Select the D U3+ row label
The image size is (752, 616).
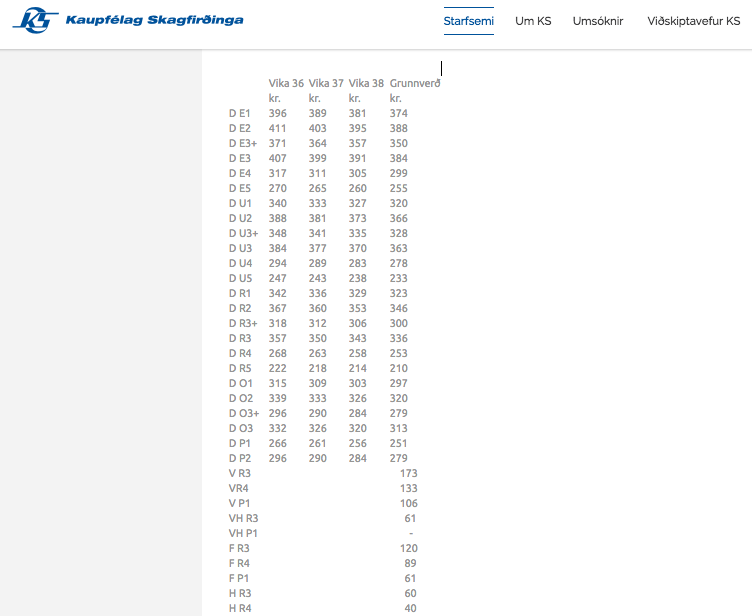click(244, 233)
